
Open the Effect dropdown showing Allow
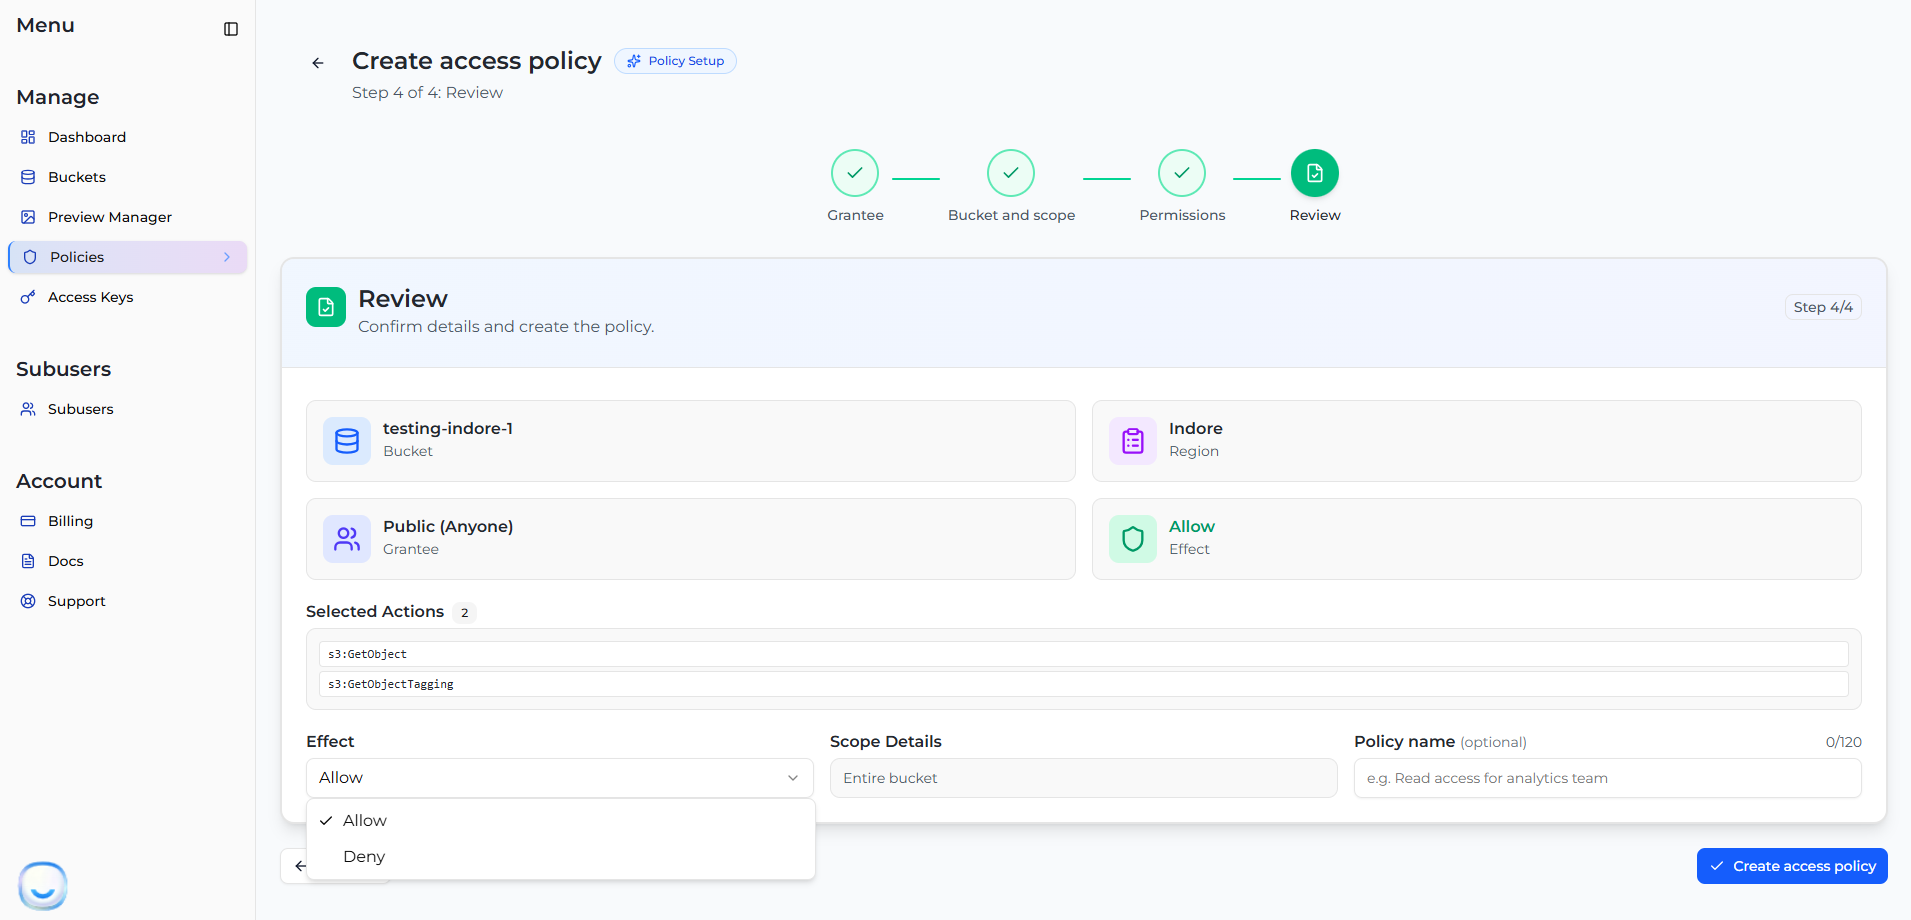[560, 778]
